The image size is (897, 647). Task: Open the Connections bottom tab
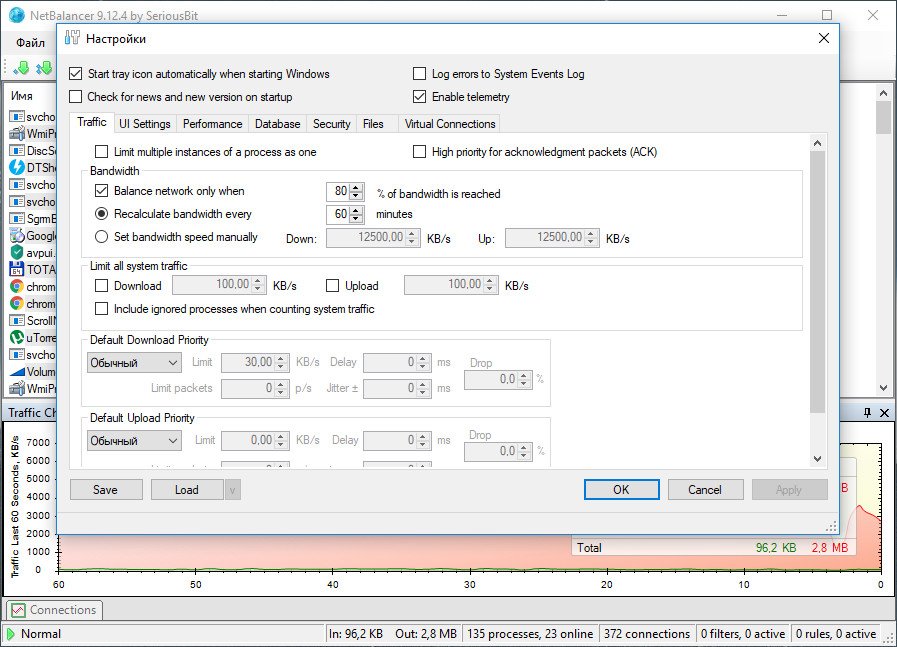tap(54, 610)
